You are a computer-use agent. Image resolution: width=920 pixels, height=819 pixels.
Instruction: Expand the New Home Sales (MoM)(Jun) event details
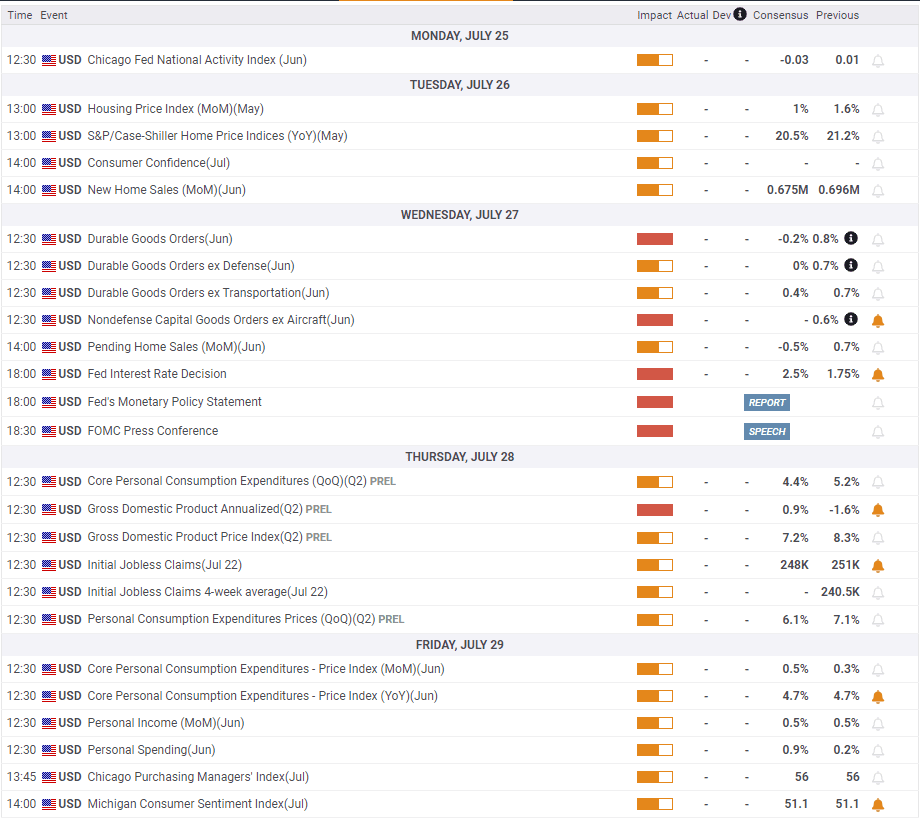pyautogui.click(x=166, y=189)
